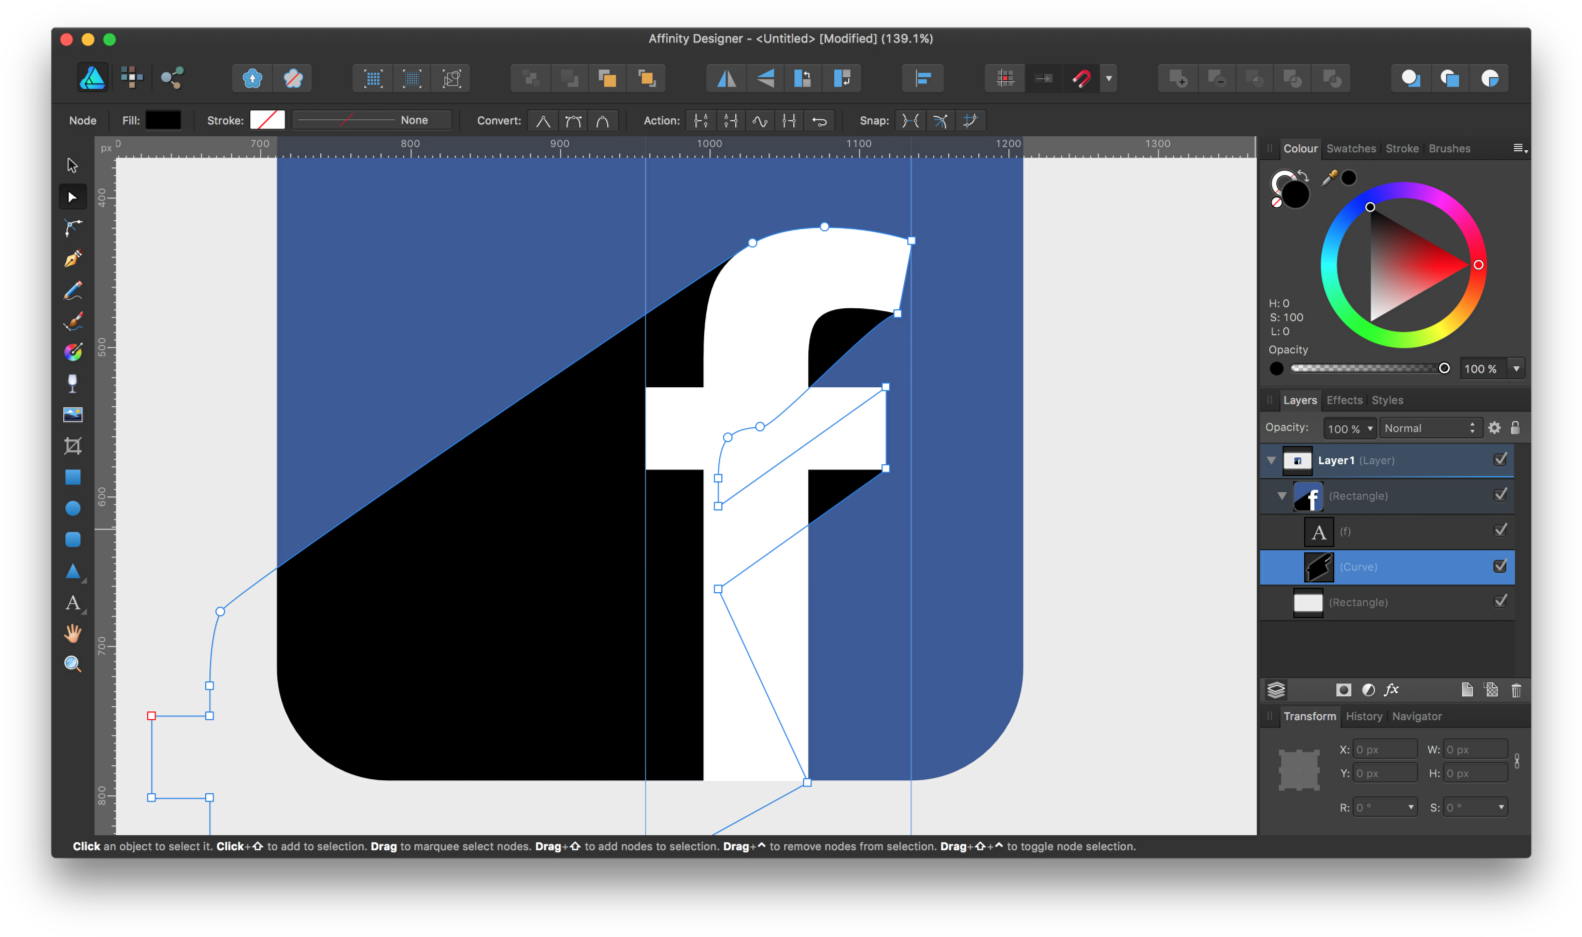Switch to the Effects tab

click(1344, 400)
